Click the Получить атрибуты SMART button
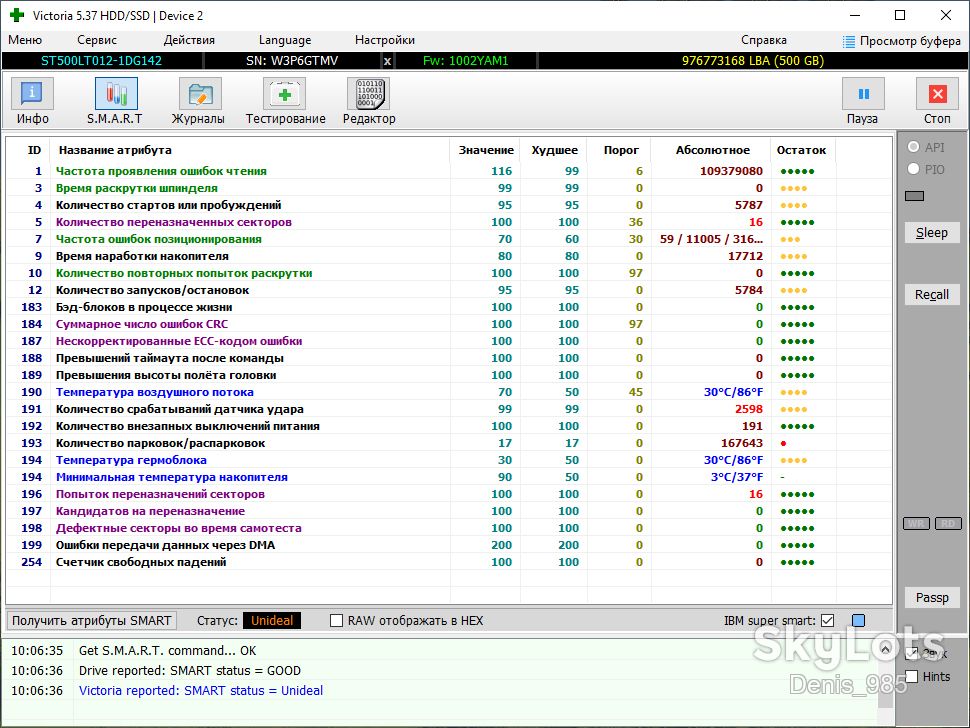The width and height of the screenshot is (970, 728). click(x=92, y=620)
